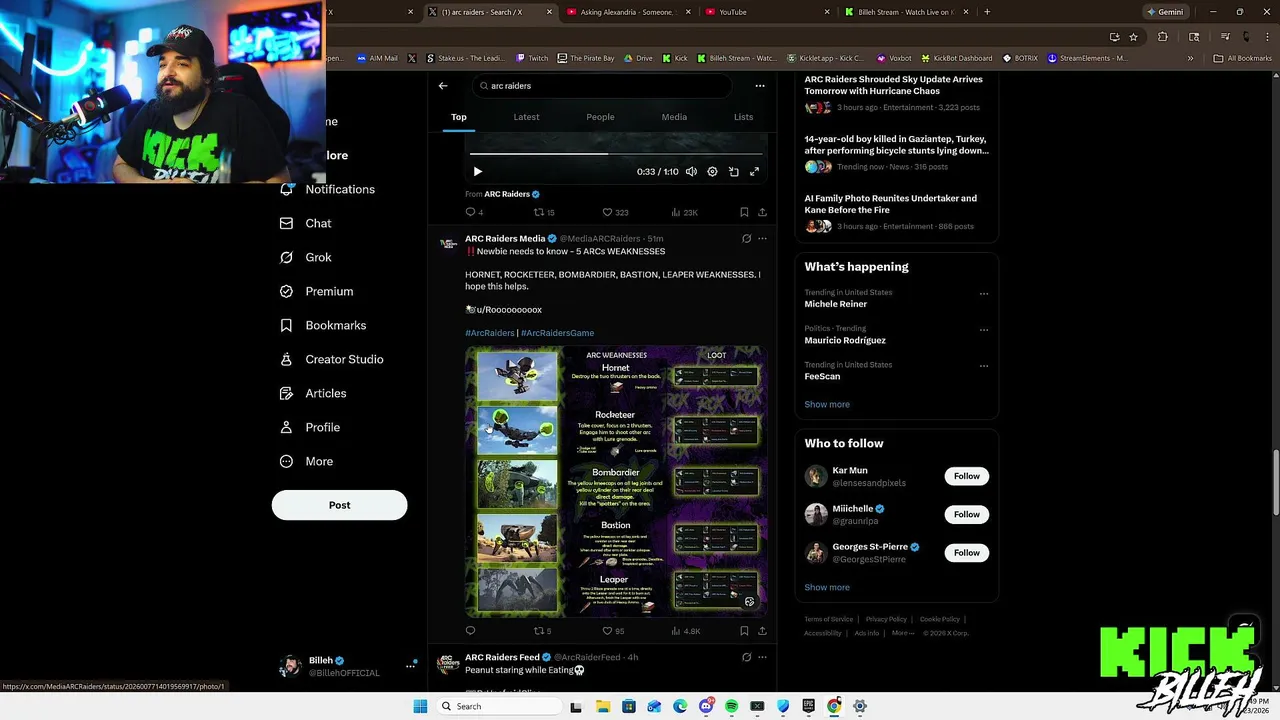The width and height of the screenshot is (1280, 720).
Task: Open the ARC Raiders Media profile name
Action: (x=505, y=239)
